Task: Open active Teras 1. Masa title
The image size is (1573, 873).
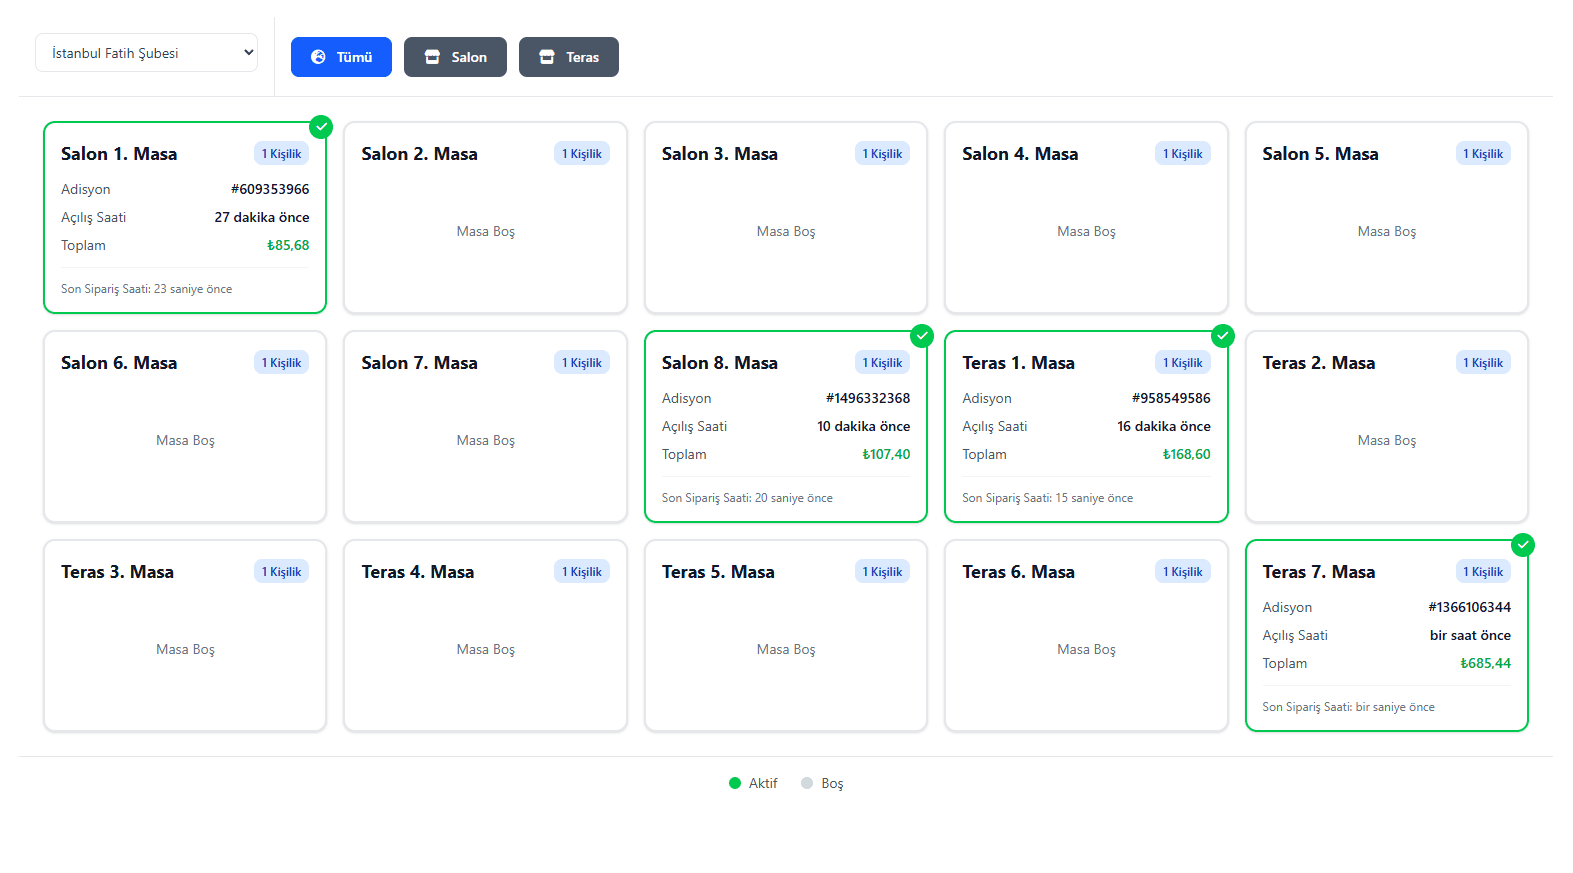Action: (1018, 363)
